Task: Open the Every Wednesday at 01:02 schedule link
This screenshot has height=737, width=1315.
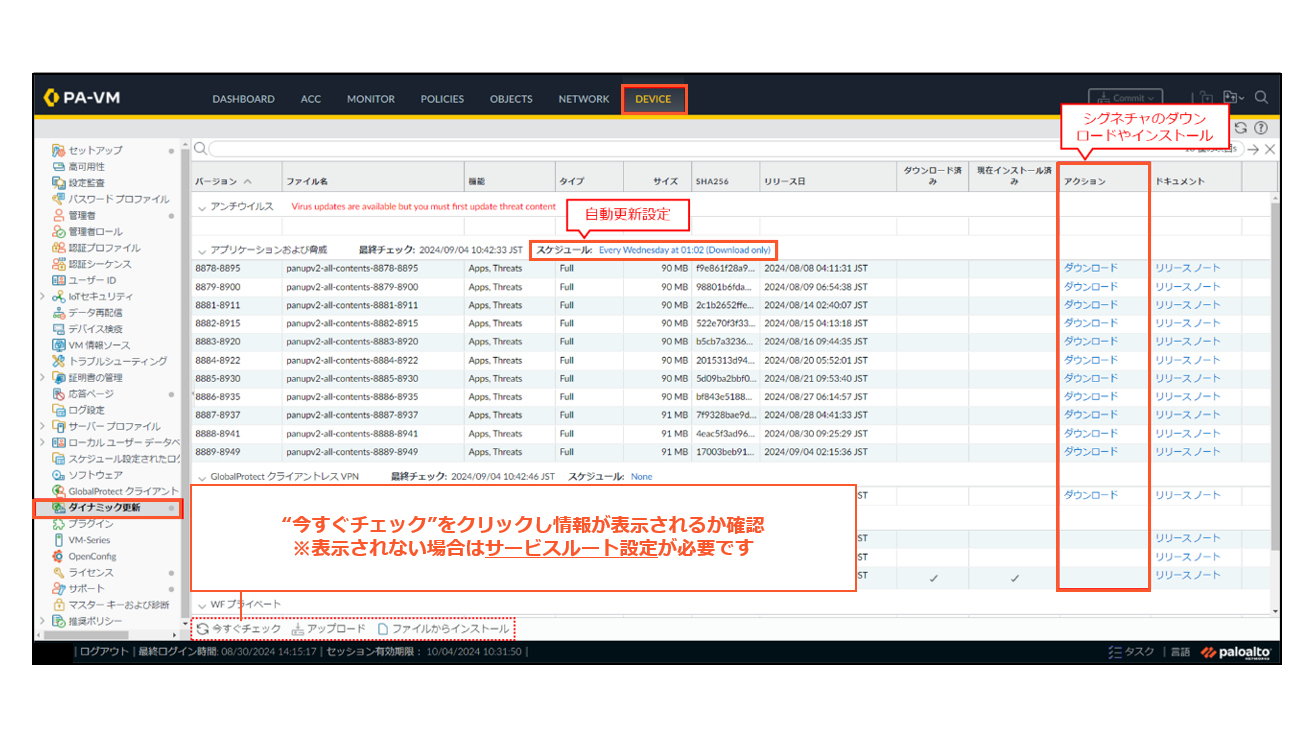Action: (685, 249)
